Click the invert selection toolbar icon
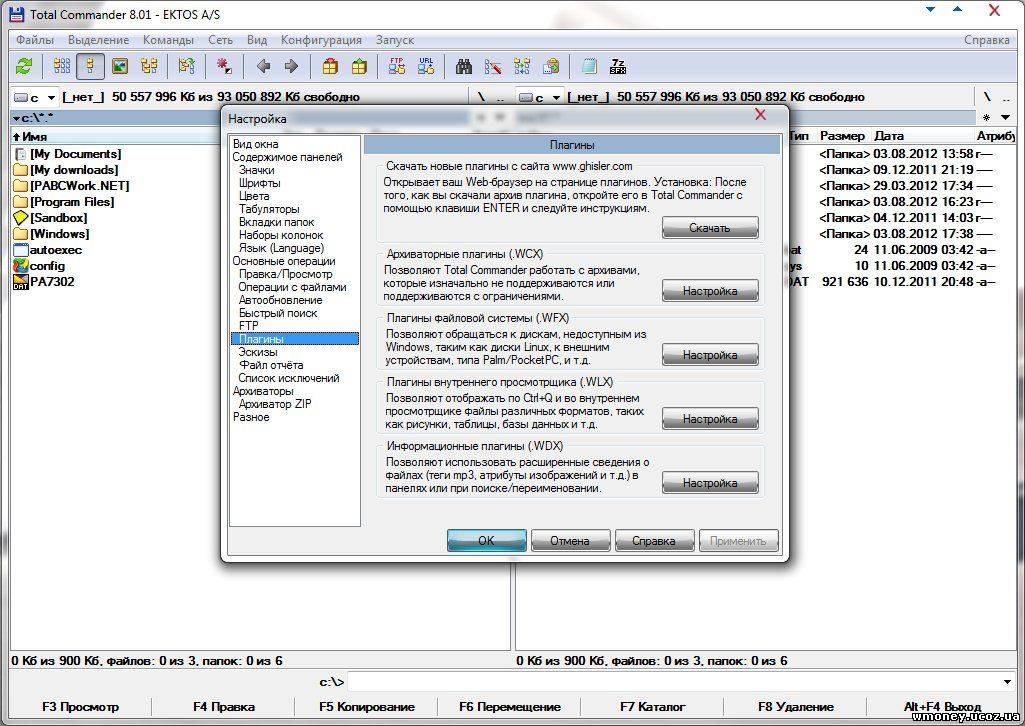Screen dimensions: 1025x726 coord(186,66)
